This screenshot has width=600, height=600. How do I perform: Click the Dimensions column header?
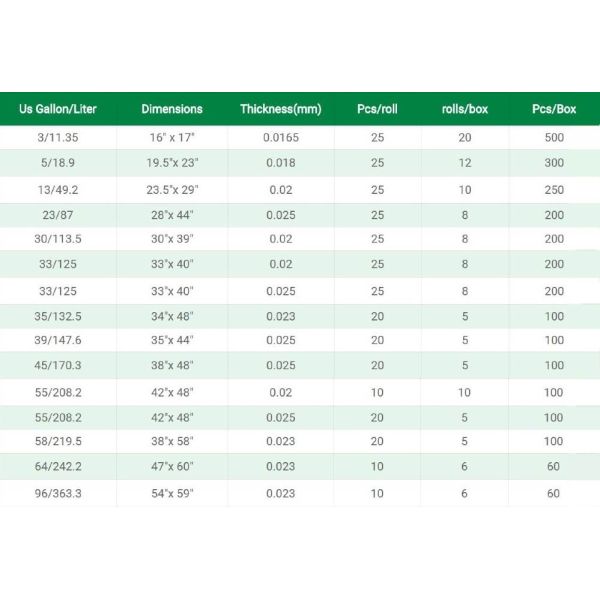point(172,109)
